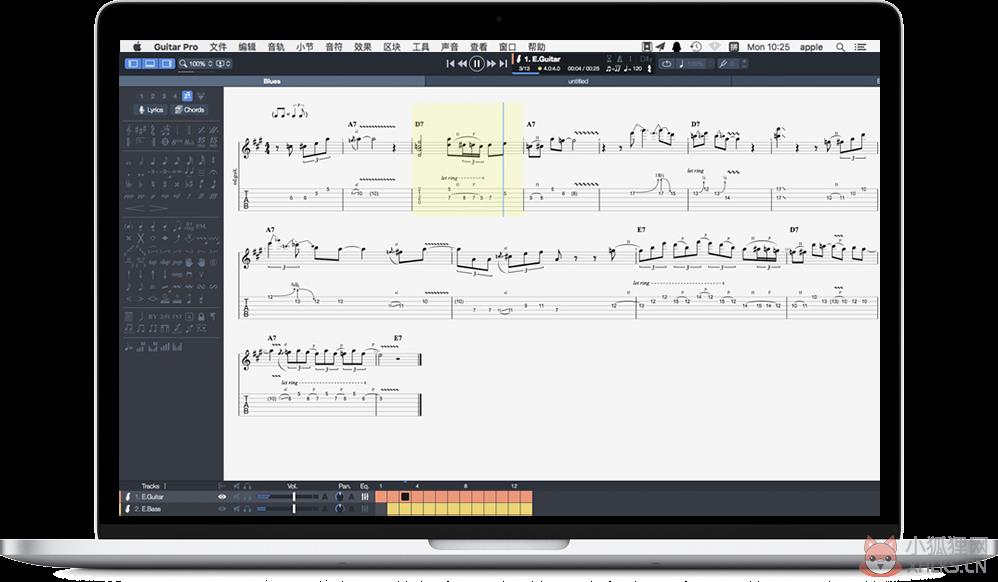Mute the E.Bass track

pyautogui.click(x=237, y=509)
